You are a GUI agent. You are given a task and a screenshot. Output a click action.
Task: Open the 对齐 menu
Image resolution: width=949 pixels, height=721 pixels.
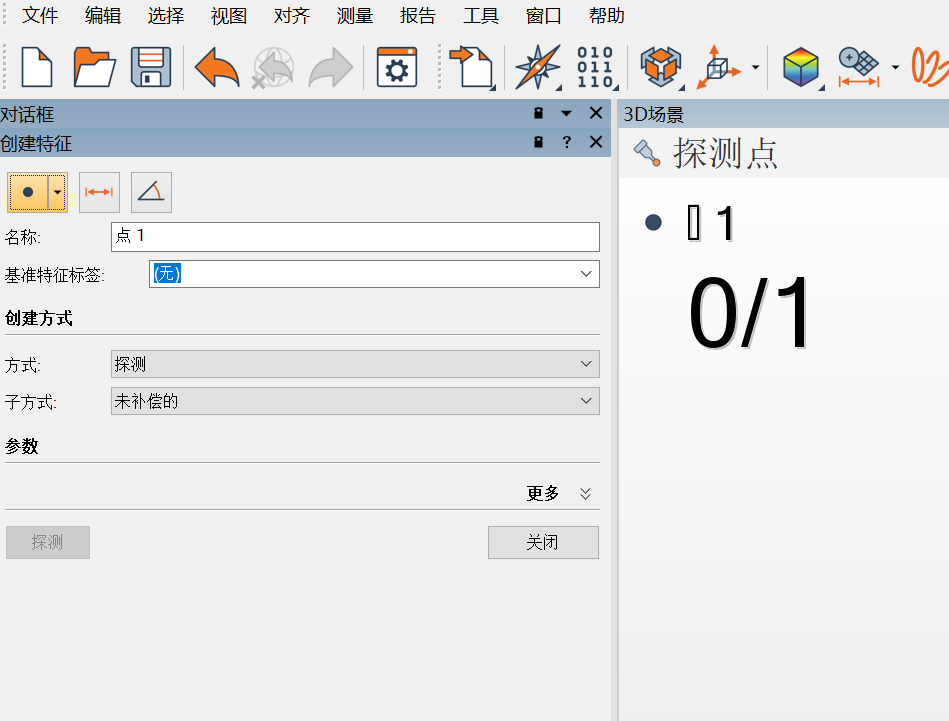[292, 15]
